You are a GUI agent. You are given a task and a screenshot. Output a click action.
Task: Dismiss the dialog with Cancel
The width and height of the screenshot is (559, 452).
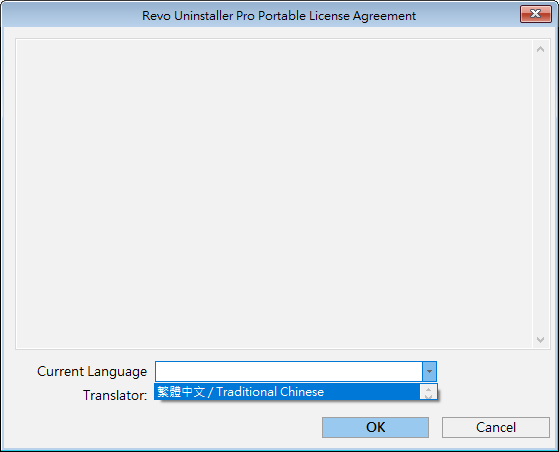tap(496, 427)
